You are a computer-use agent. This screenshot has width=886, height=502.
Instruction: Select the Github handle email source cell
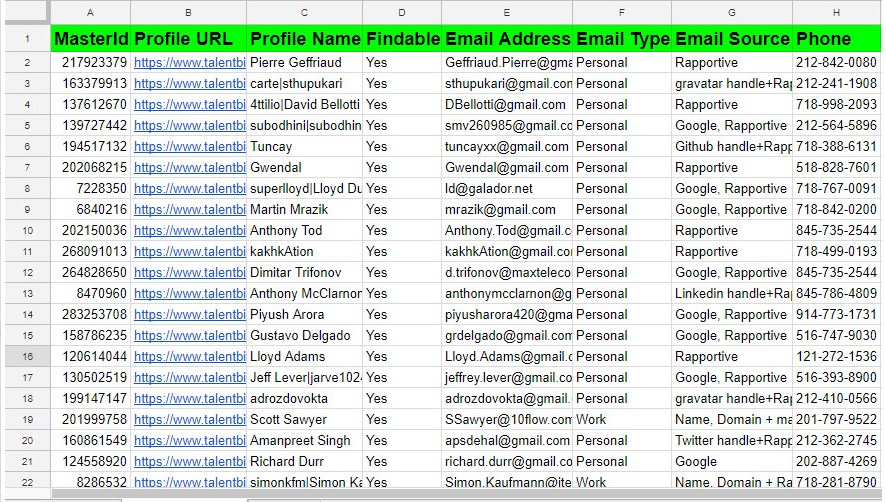pos(733,147)
